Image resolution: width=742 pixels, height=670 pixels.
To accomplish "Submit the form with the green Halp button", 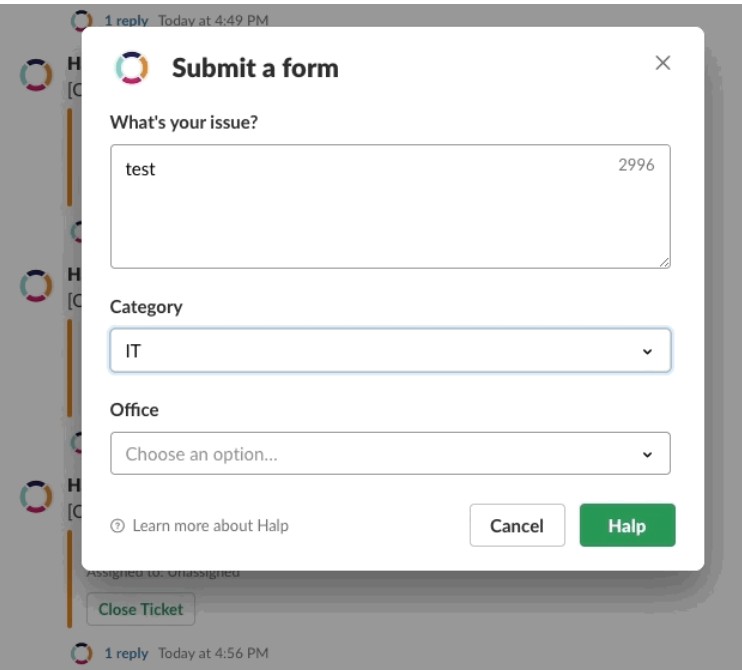I will (627, 526).
